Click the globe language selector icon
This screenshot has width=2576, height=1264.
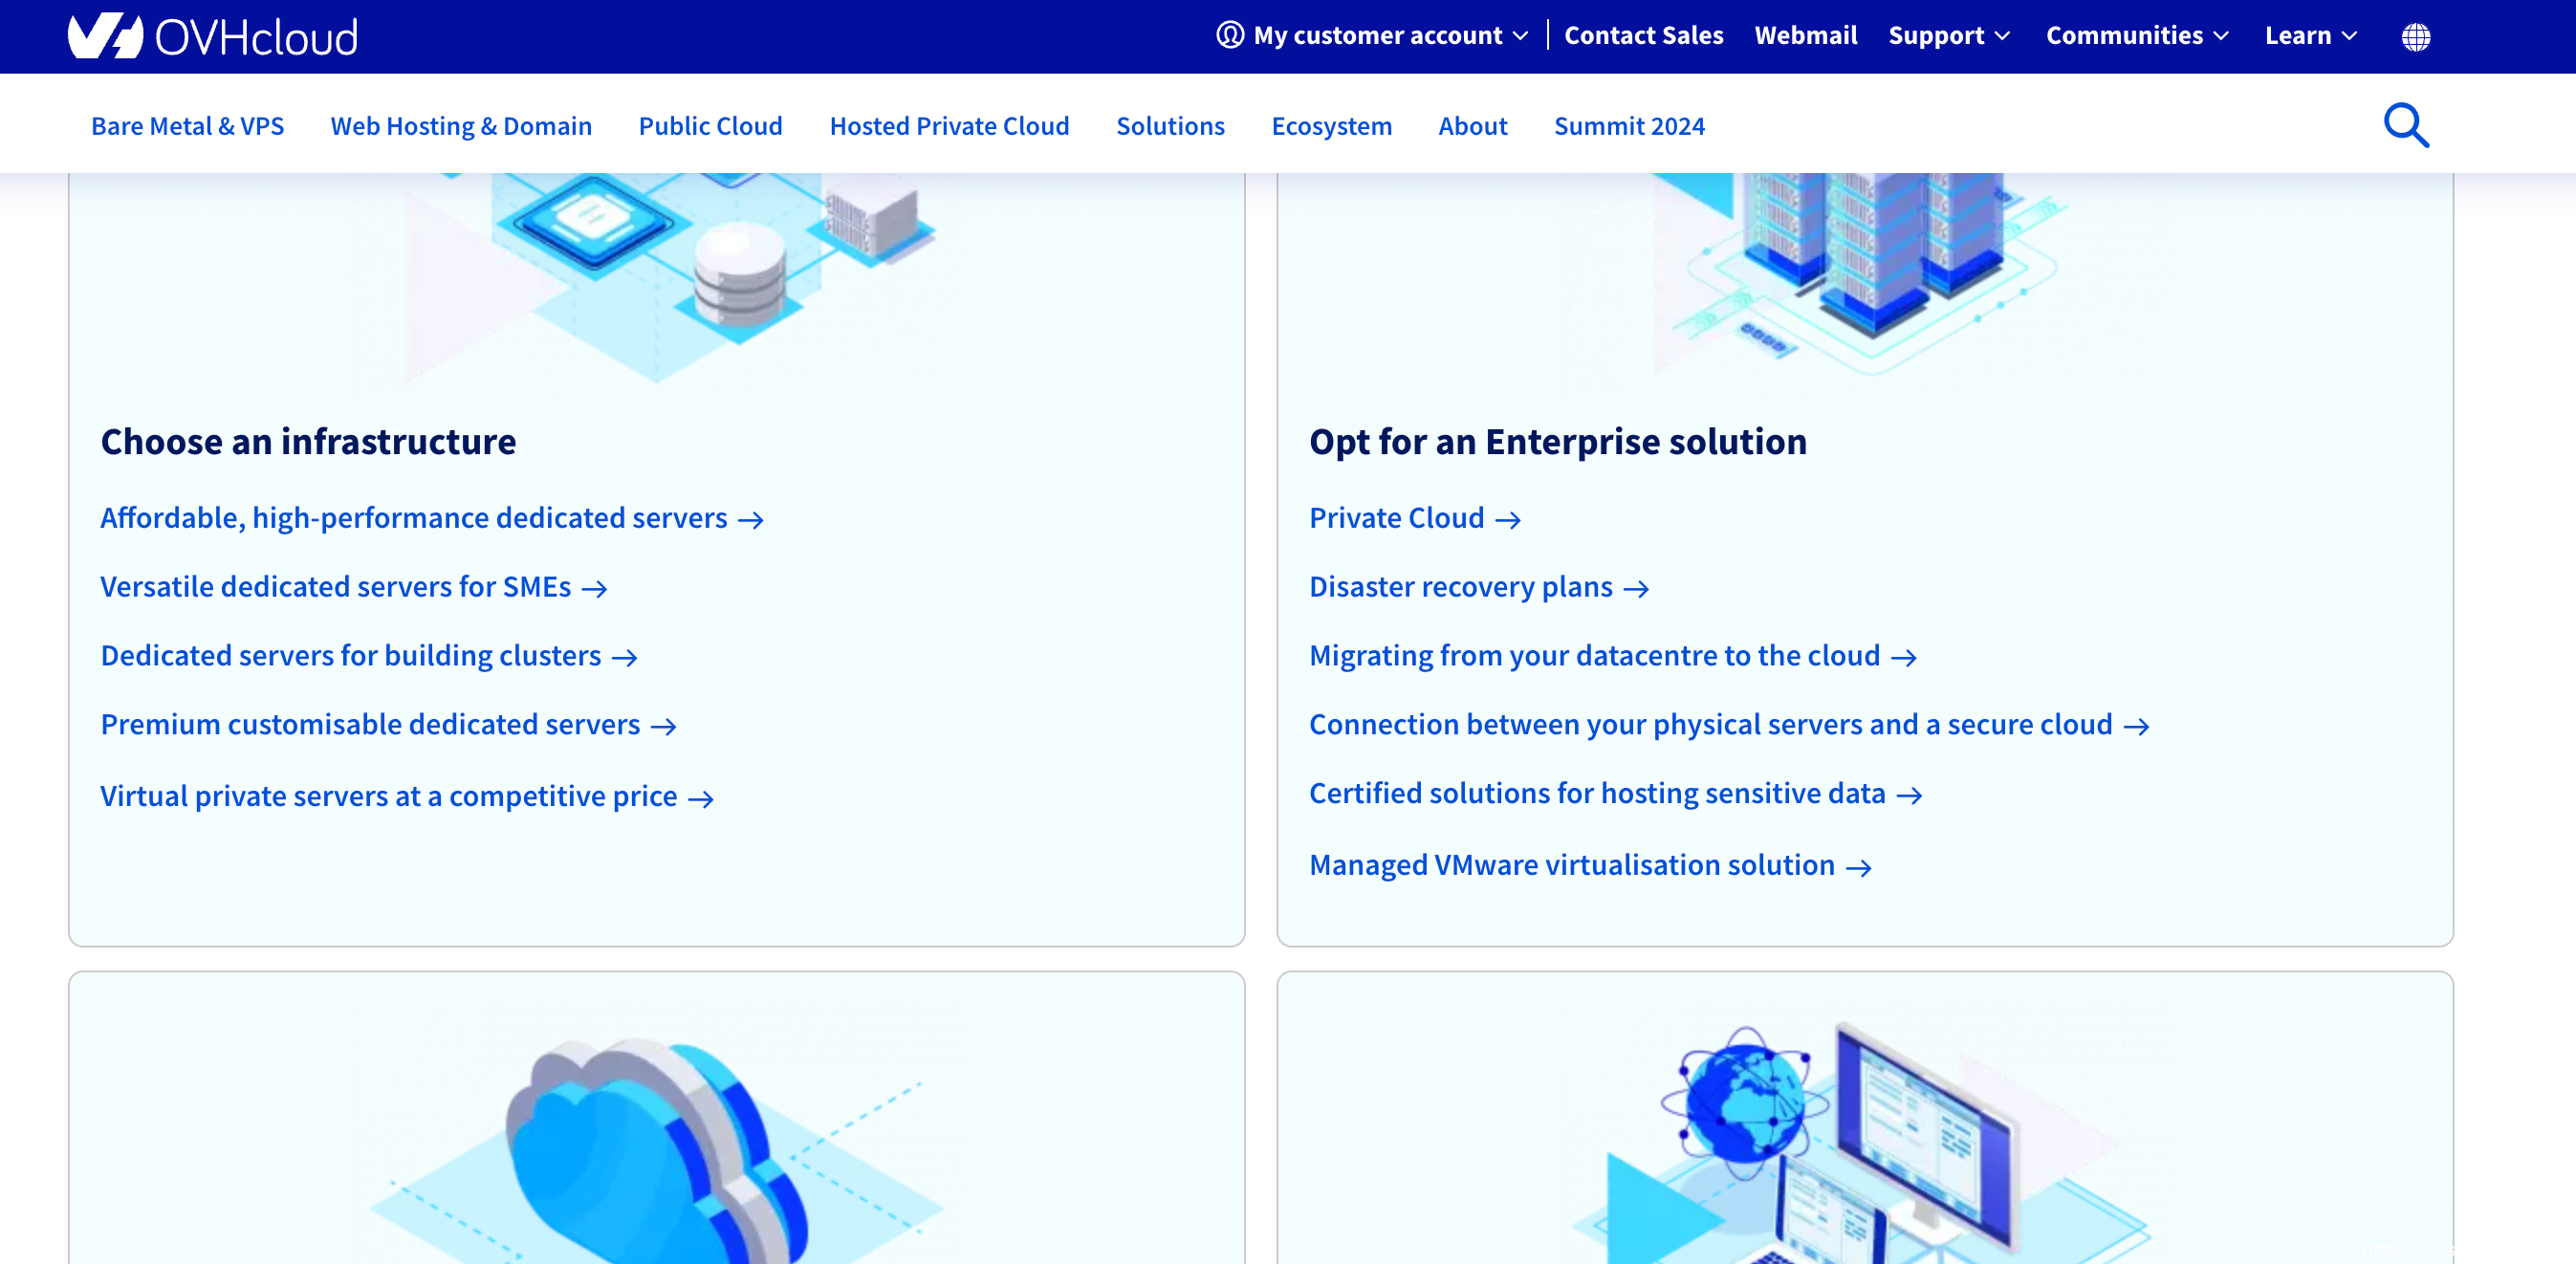point(2415,37)
